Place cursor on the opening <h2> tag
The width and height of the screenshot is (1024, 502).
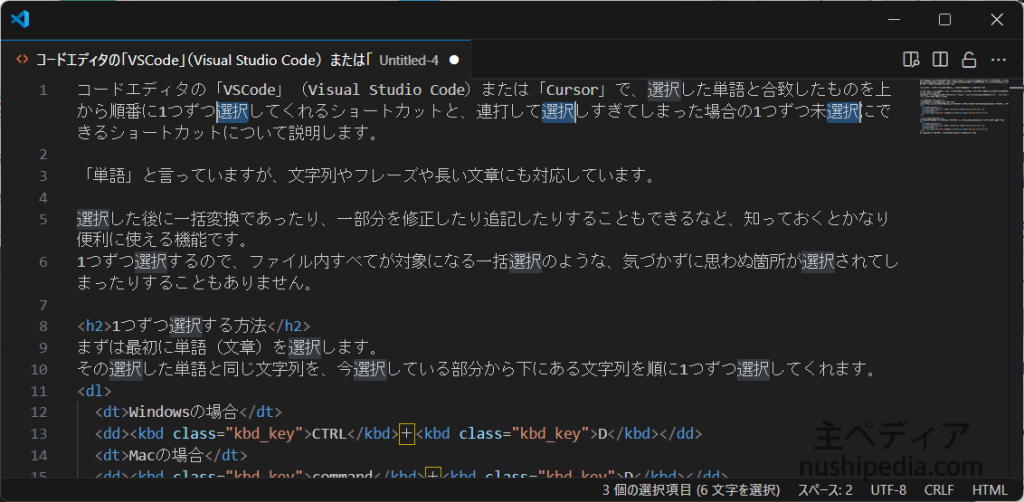tap(95, 326)
